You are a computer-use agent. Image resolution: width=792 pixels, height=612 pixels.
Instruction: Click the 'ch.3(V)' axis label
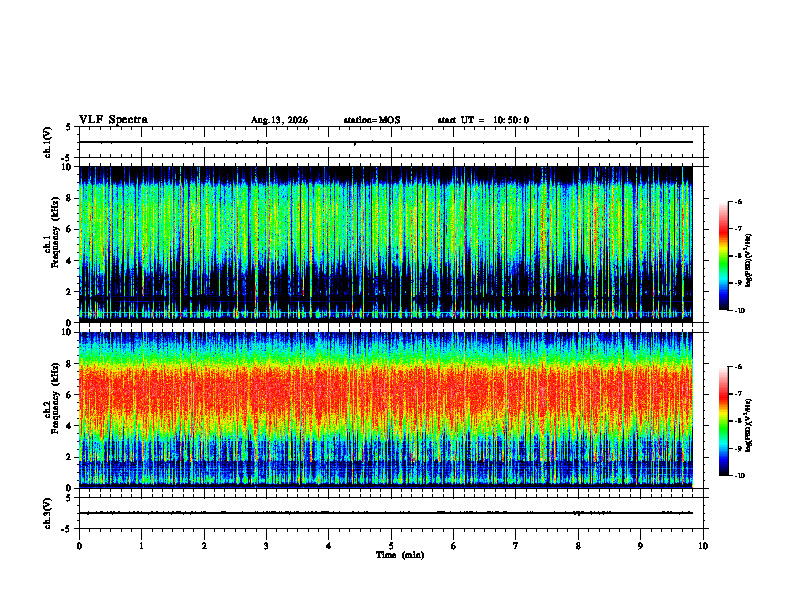[x=47, y=513]
